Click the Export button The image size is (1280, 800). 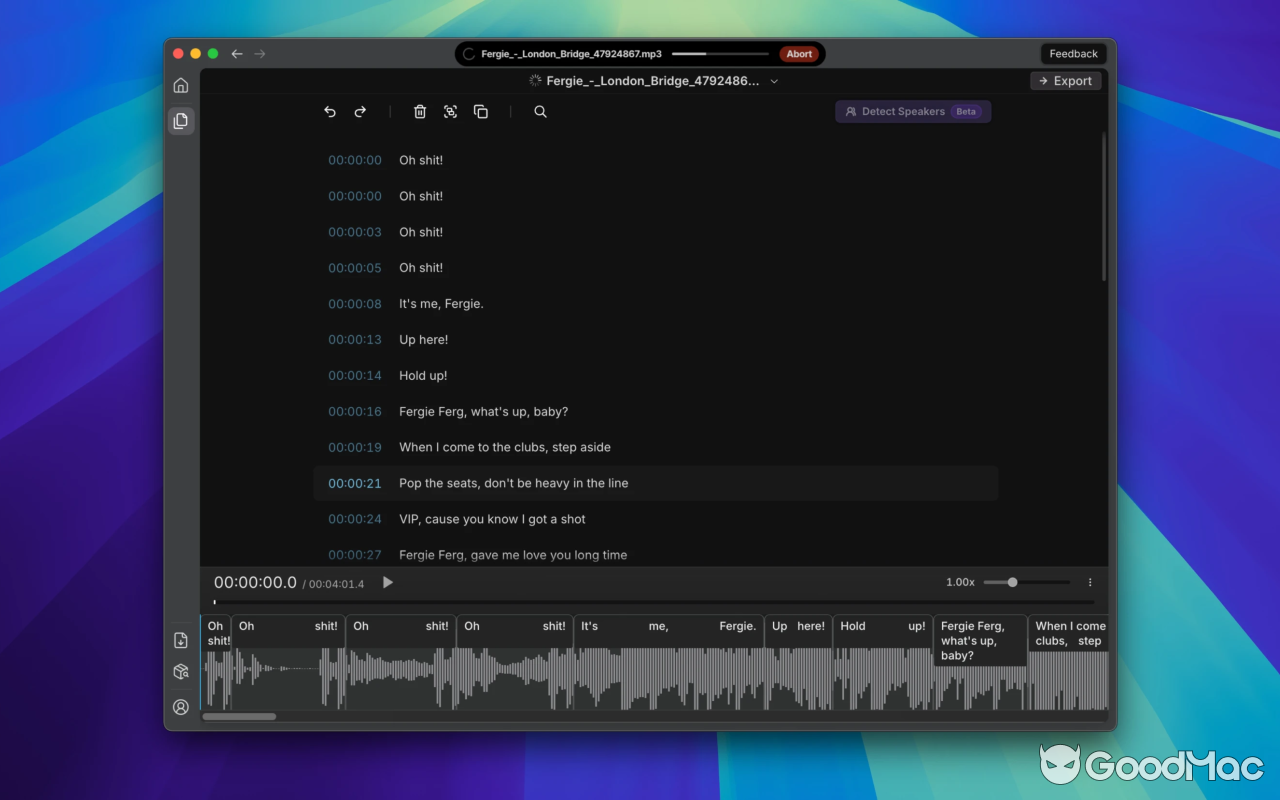click(1065, 81)
